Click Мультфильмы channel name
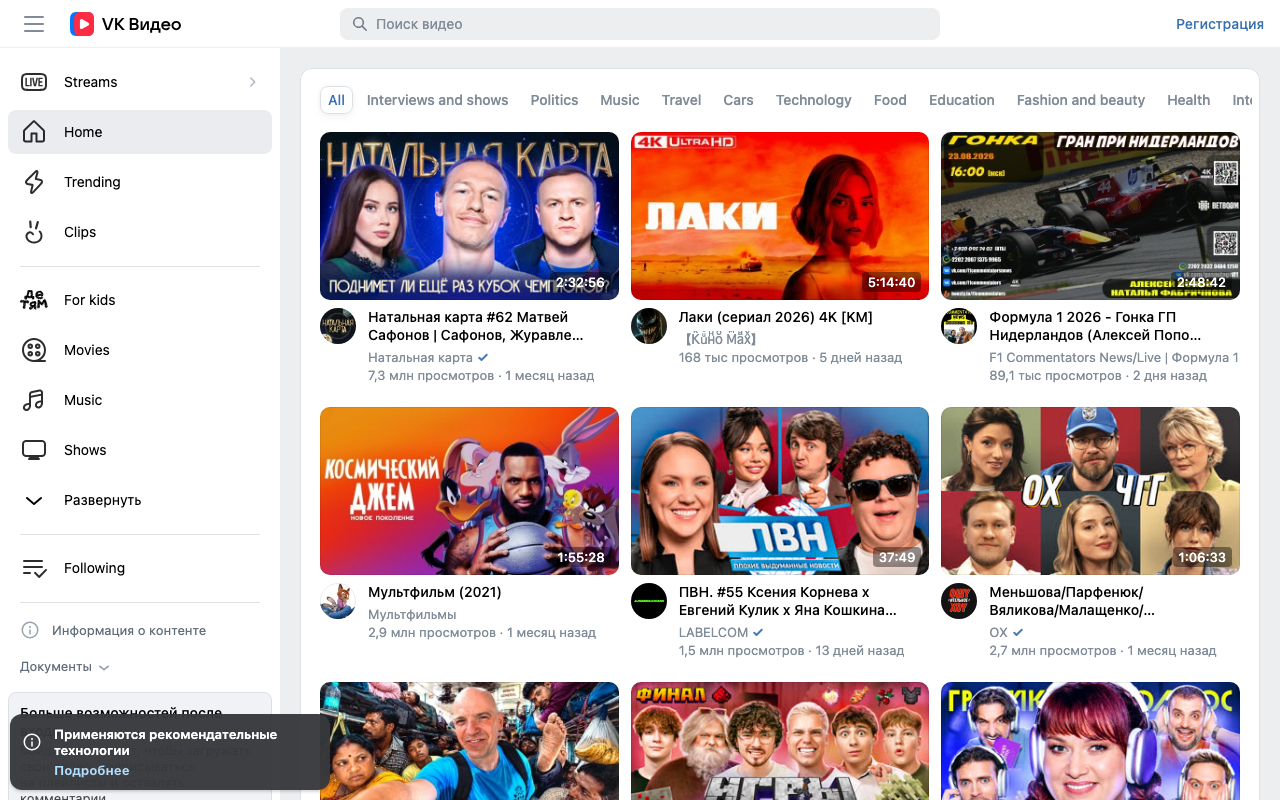The height and width of the screenshot is (800, 1280). point(412,614)
